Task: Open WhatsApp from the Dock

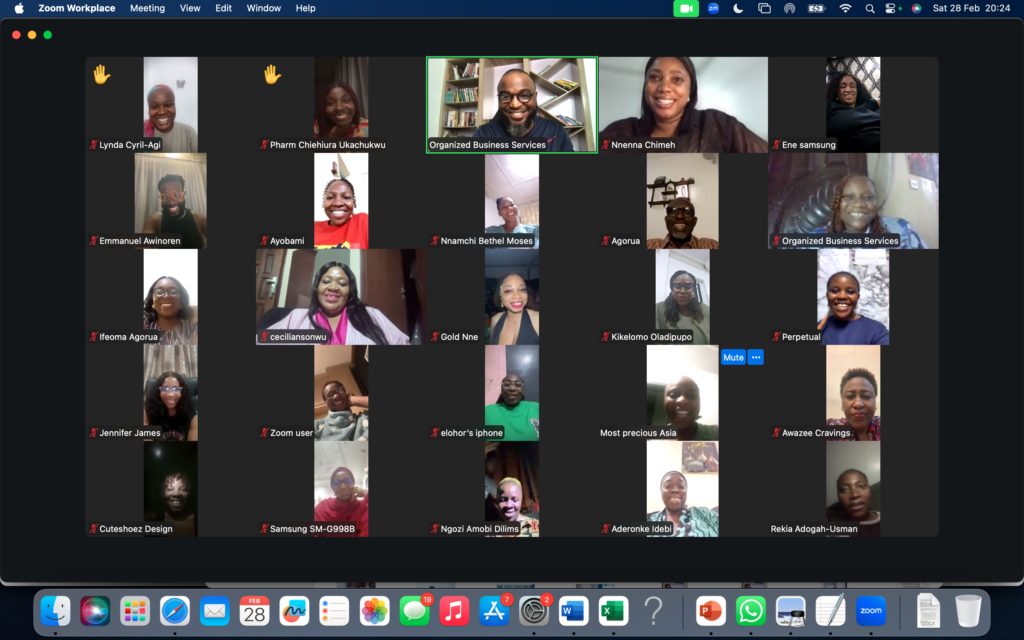Action: click(x=750, y=610)
